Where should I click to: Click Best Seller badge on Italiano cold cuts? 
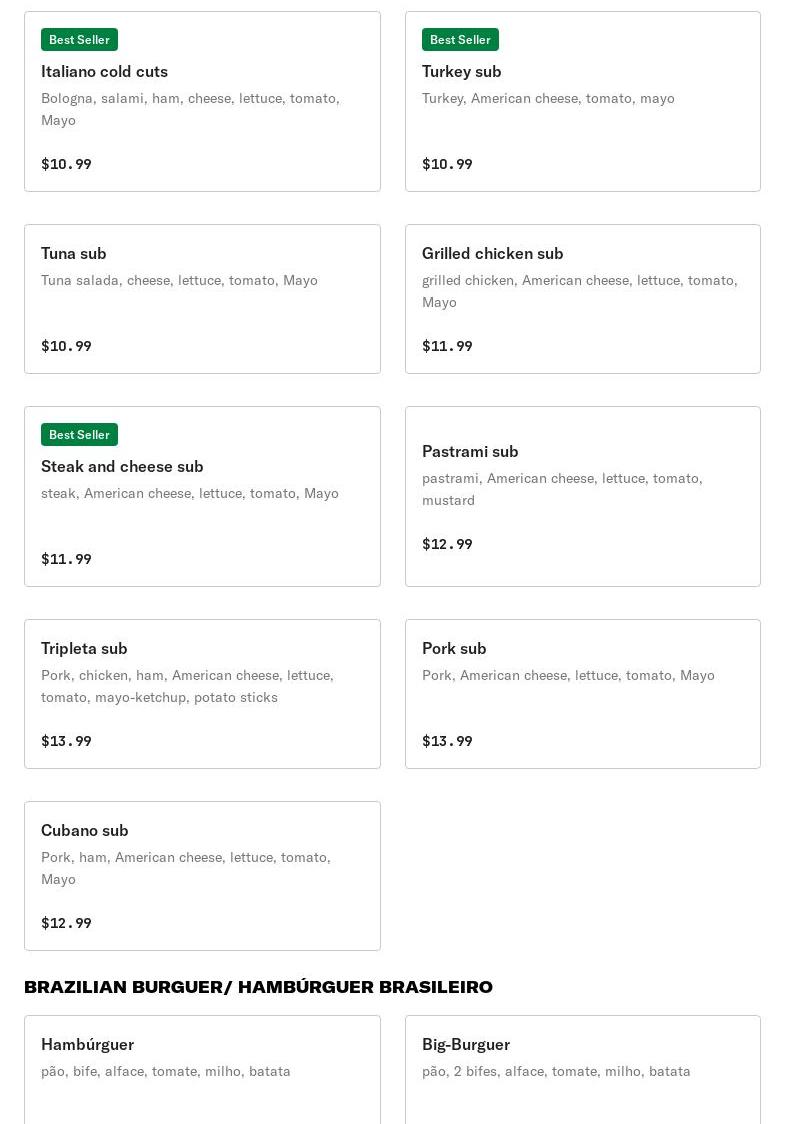pos(79,40)
